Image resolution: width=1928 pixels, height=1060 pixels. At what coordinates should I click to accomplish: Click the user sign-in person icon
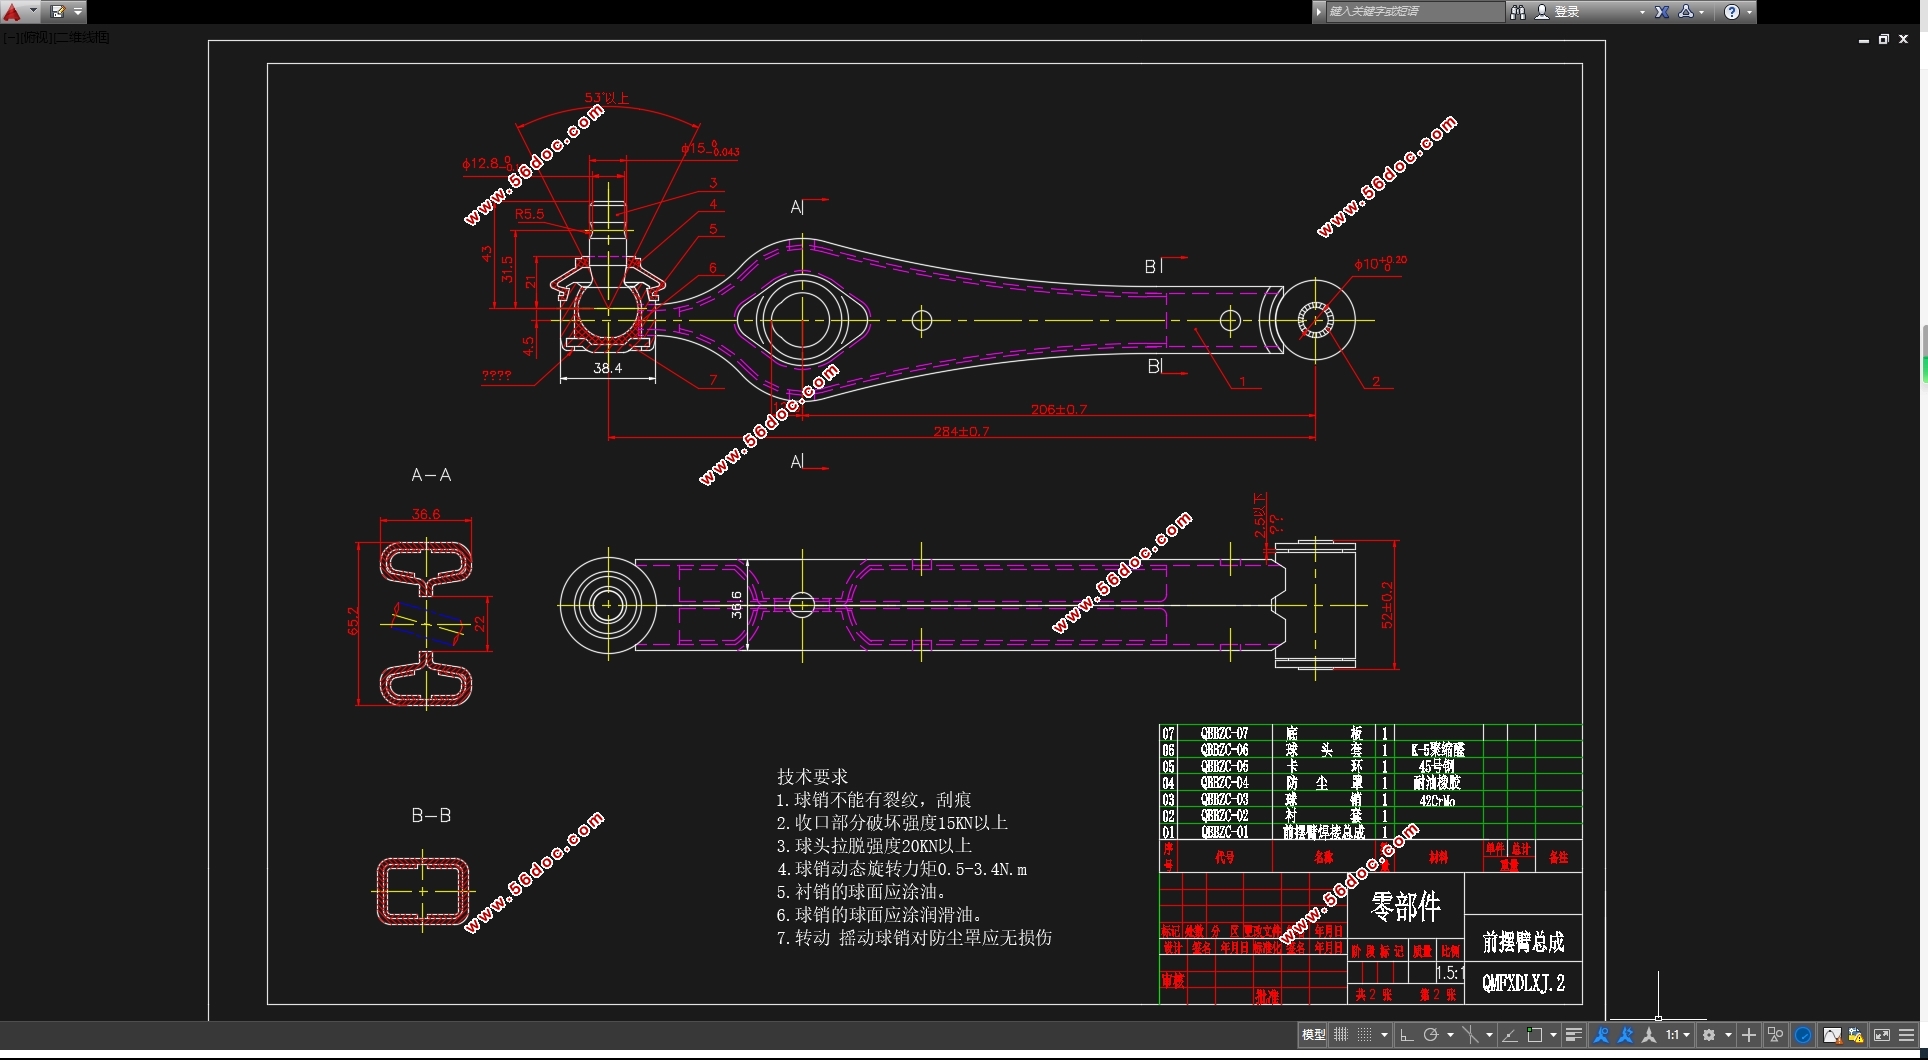click(1542, 12)
